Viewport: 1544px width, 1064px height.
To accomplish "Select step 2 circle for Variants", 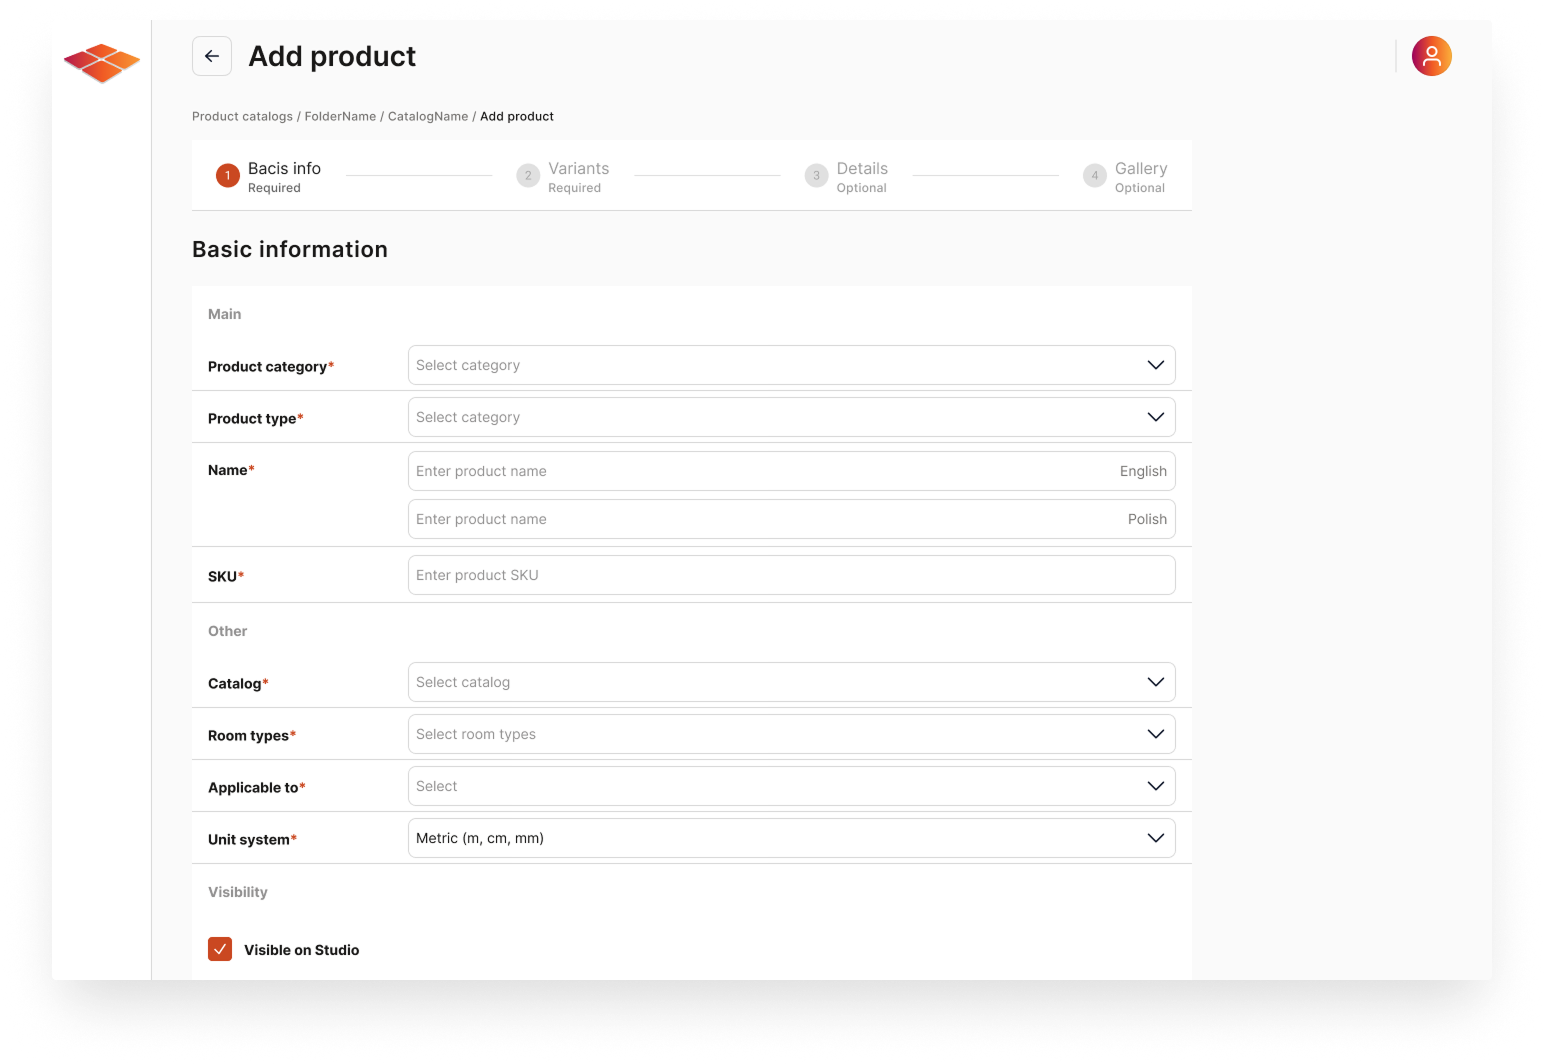I will tap(528, 175).
